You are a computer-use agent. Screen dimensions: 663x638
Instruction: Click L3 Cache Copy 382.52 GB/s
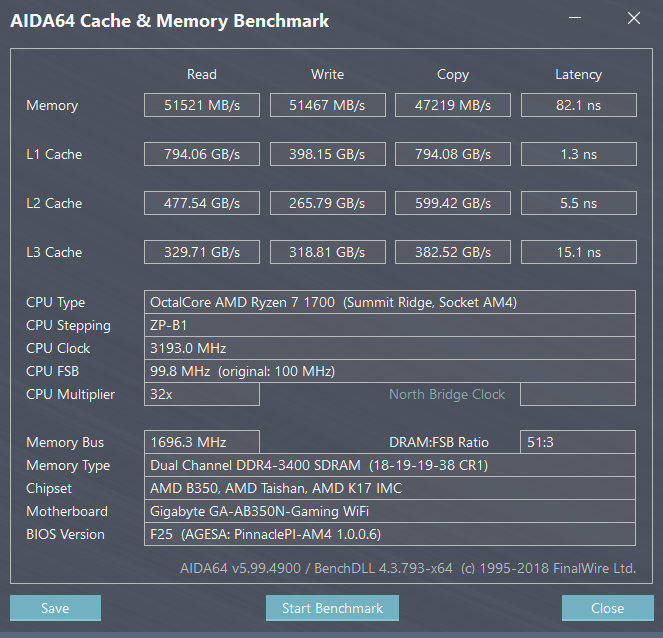[453, 252]
